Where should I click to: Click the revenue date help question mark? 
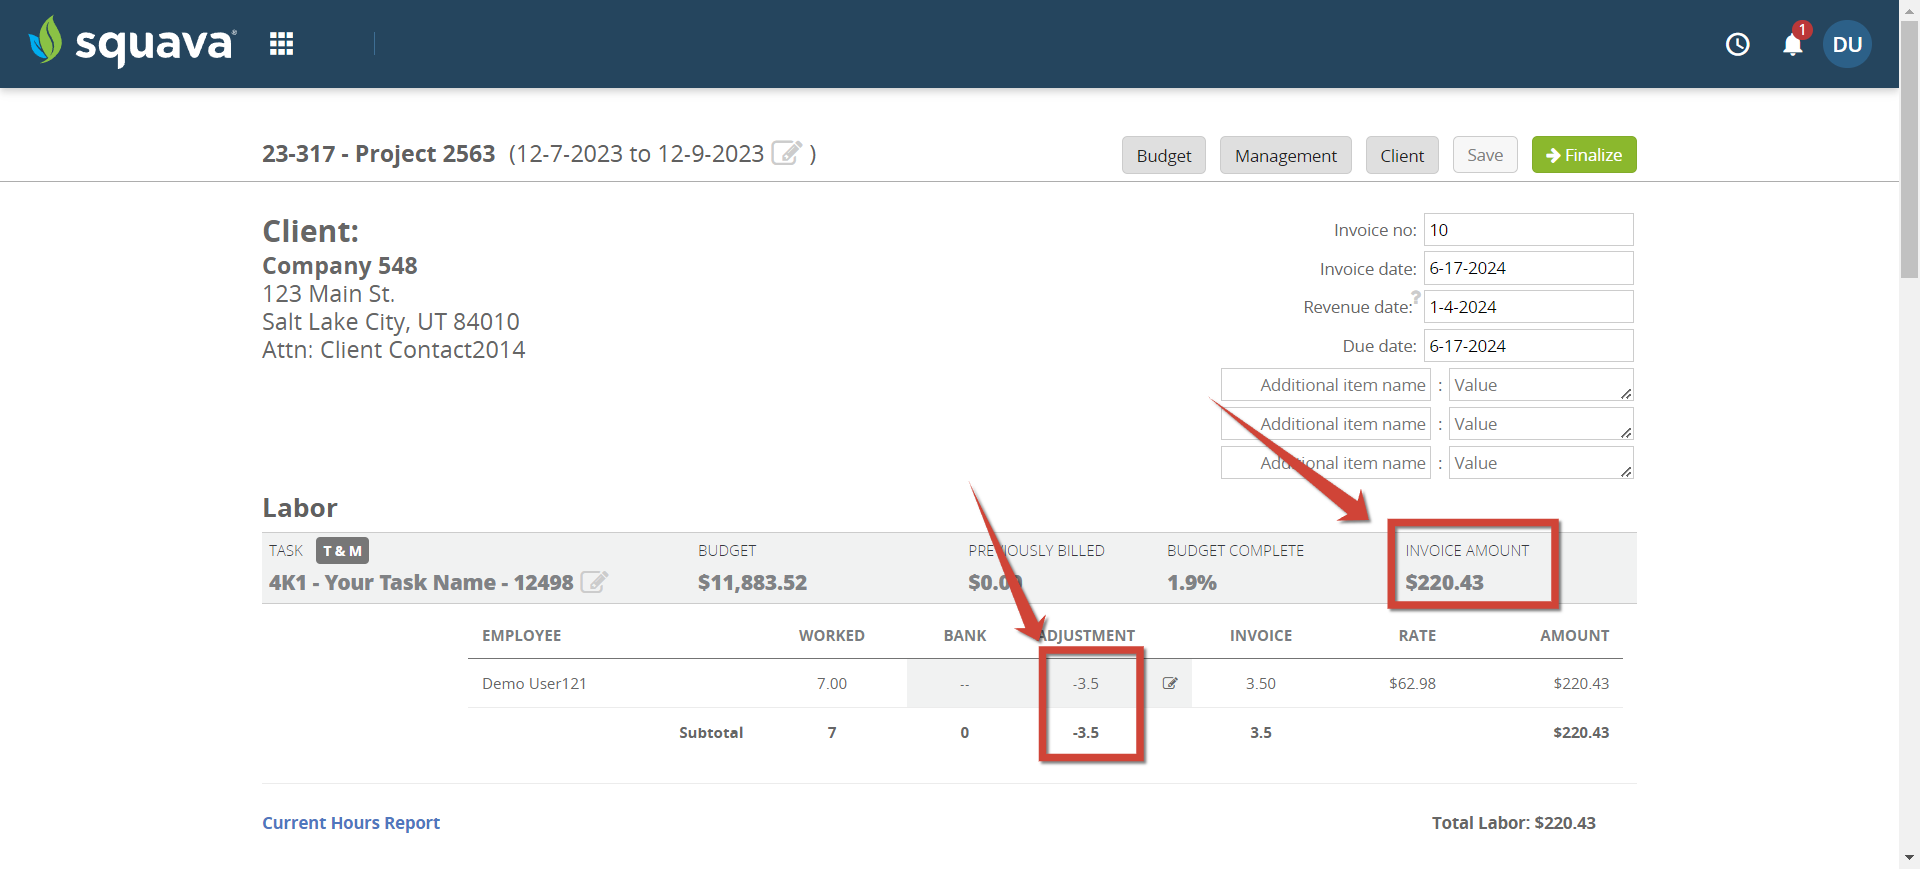tap(1416, 297)
